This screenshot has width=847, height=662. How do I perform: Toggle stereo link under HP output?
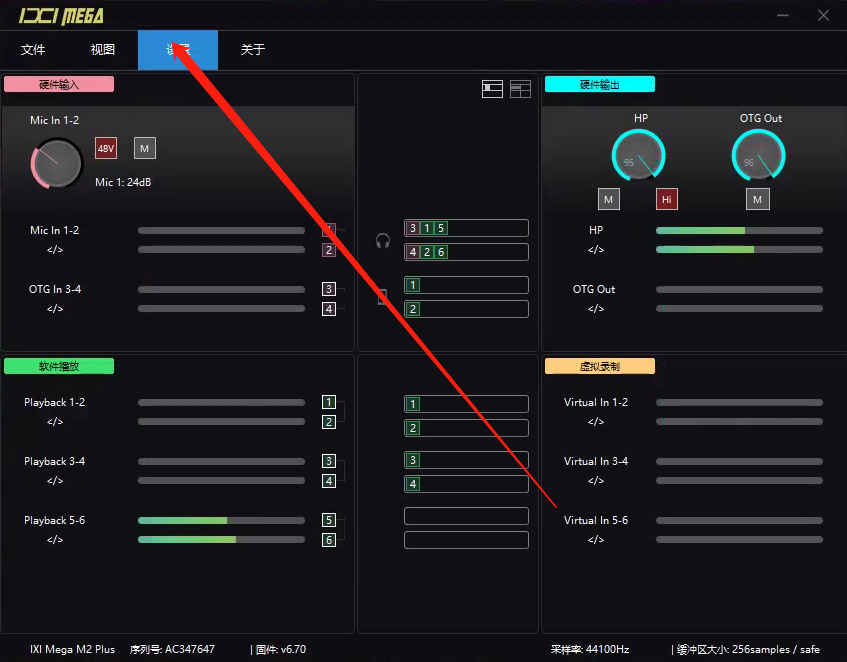pos(596,249)
